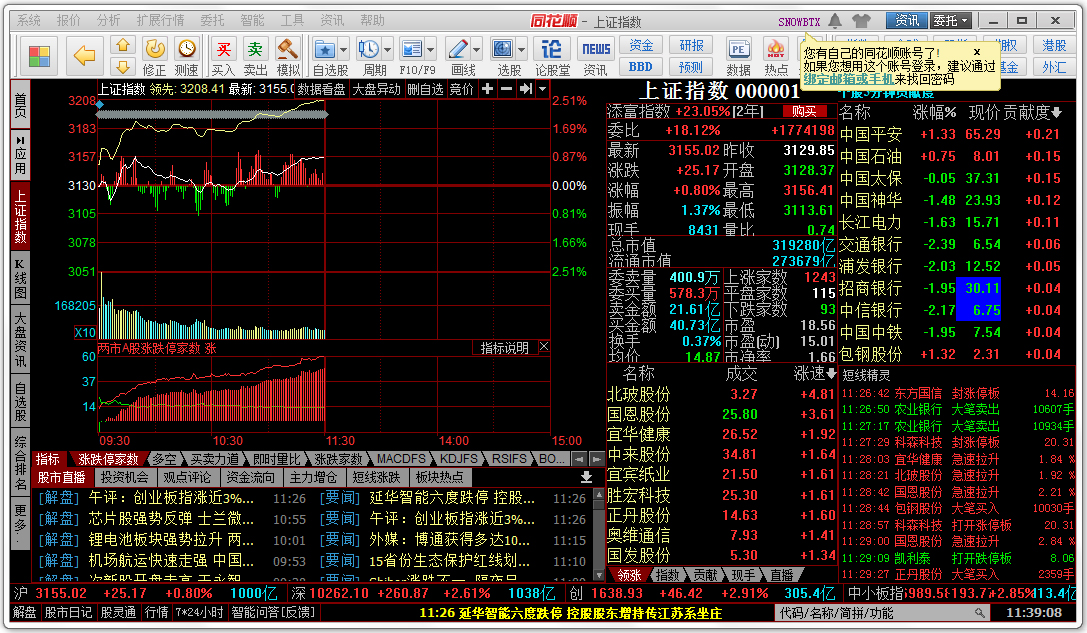Open the K线图 sidebar tab

click(x=20, y=278)
